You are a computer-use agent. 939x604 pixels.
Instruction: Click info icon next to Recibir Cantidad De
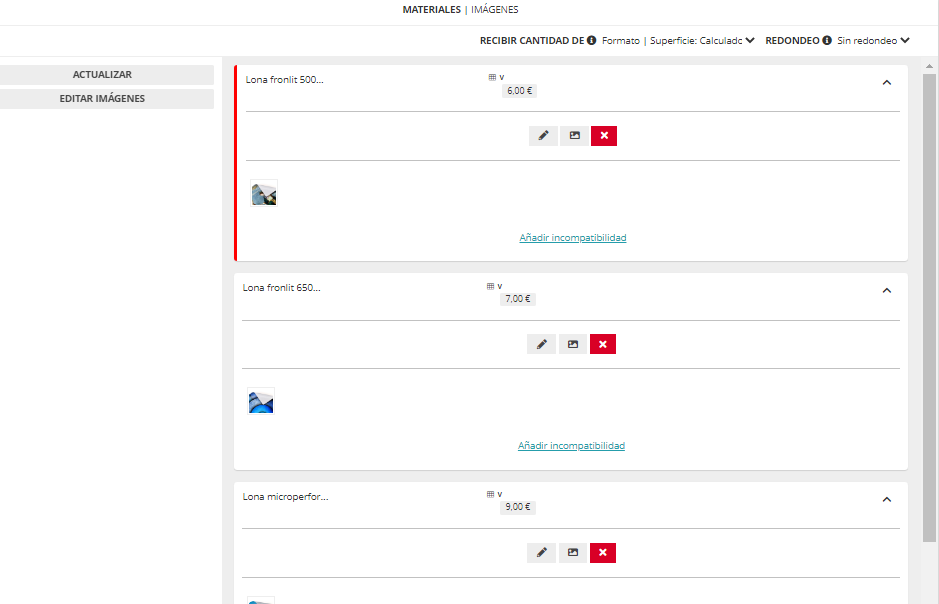592,41
